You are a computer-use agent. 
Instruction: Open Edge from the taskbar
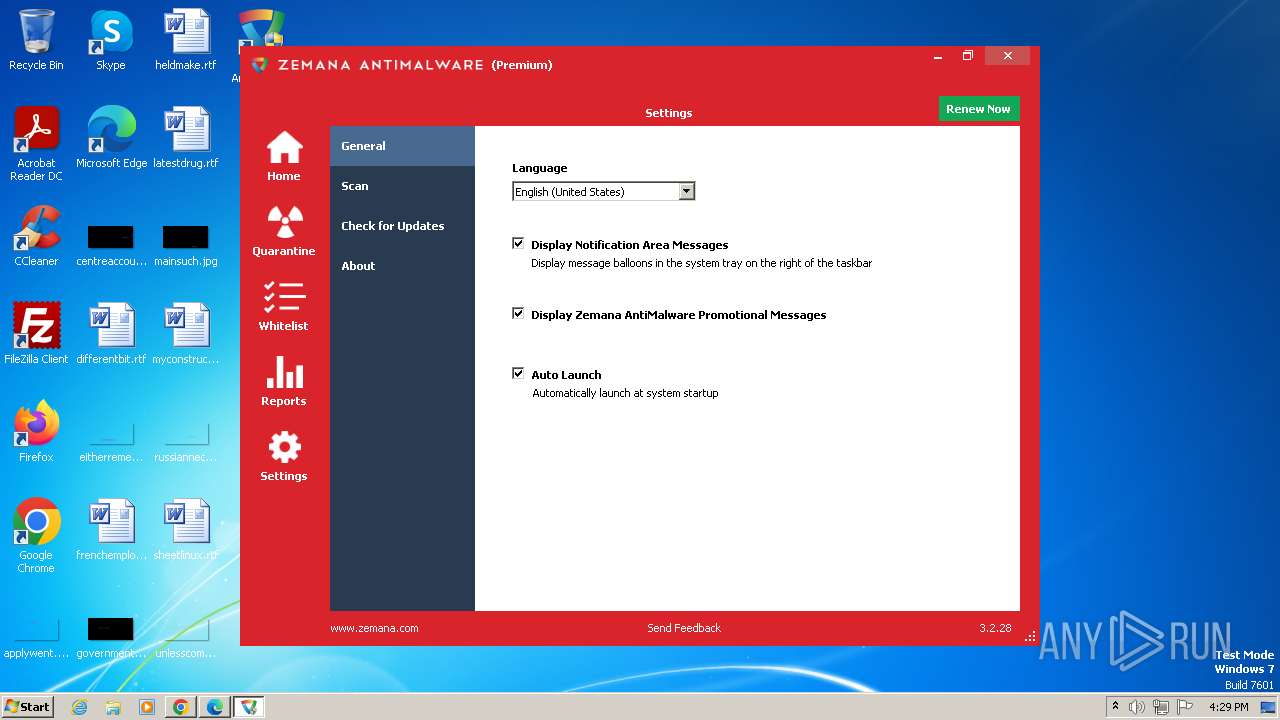(215, 707)
